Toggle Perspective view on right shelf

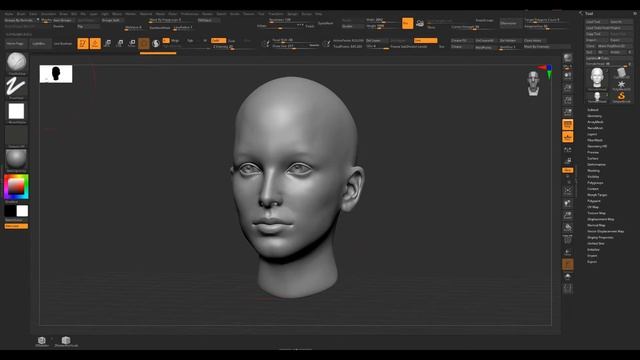pyautogui.click(x=568, y=124)
